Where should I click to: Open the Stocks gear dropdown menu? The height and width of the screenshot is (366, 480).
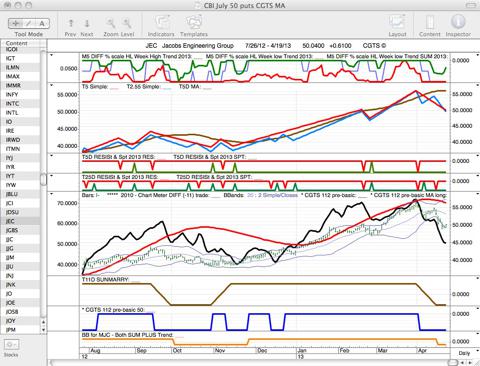(x=11, y=344)
